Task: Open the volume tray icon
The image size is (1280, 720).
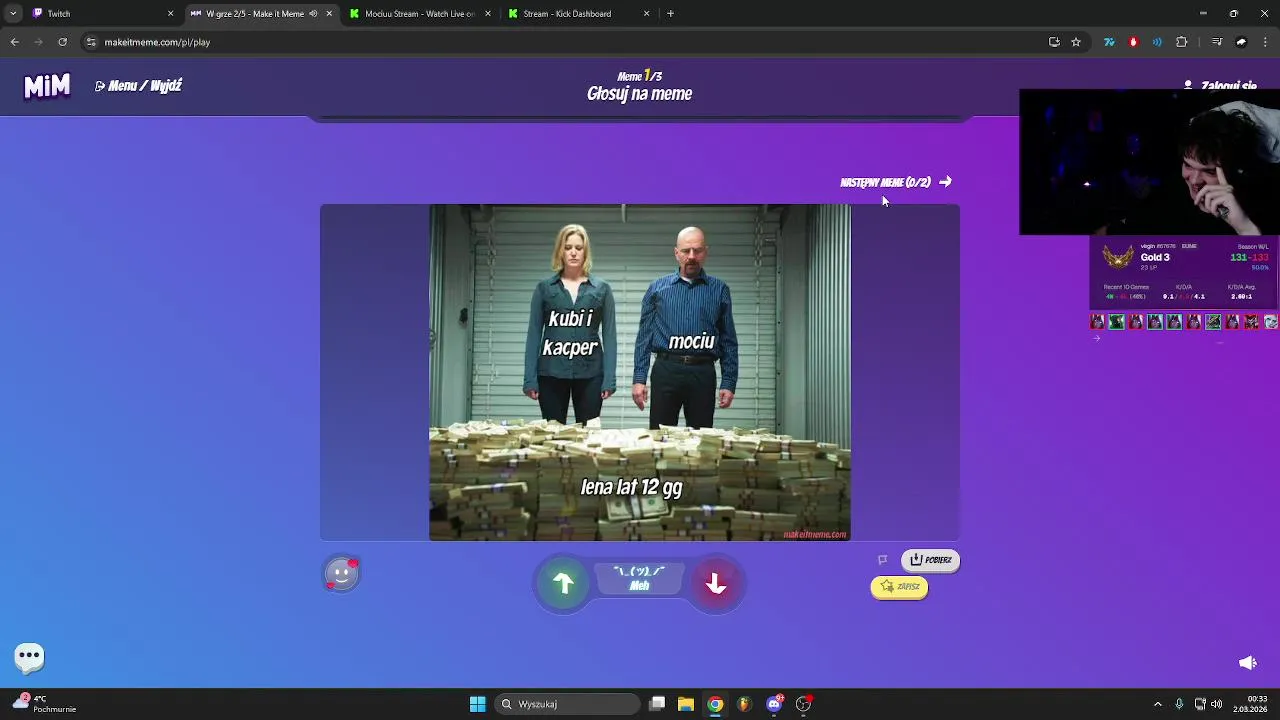Action: point(1217,704)
